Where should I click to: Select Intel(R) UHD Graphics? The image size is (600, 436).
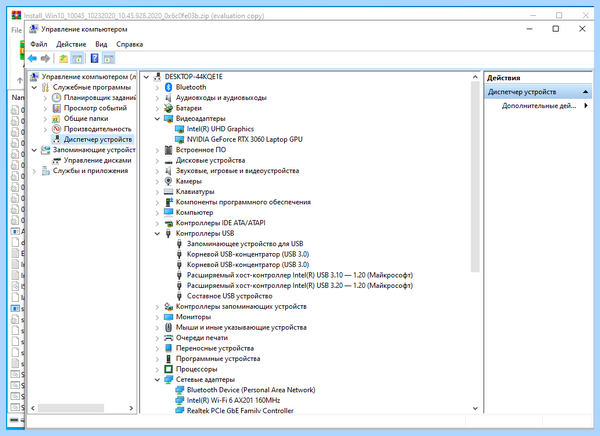pyautogui.click(x=220, y=129)
